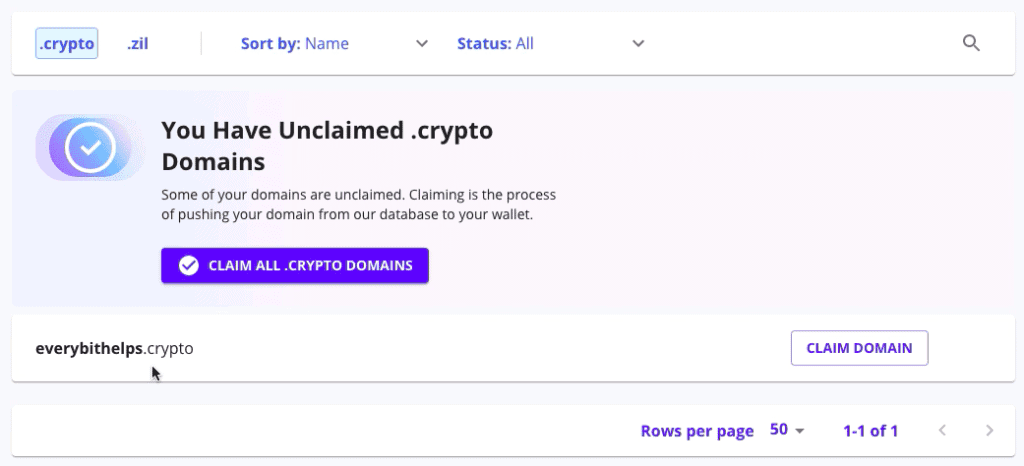Switch to the .zil tab

click(138, 43)
